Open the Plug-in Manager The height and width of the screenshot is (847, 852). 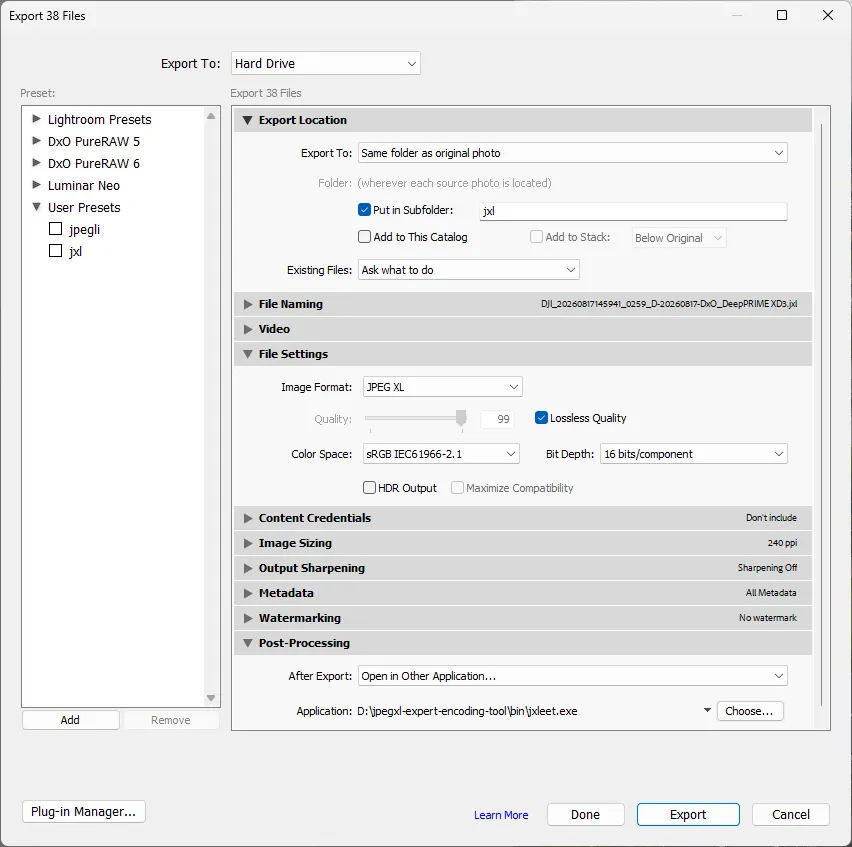point(84,811)
